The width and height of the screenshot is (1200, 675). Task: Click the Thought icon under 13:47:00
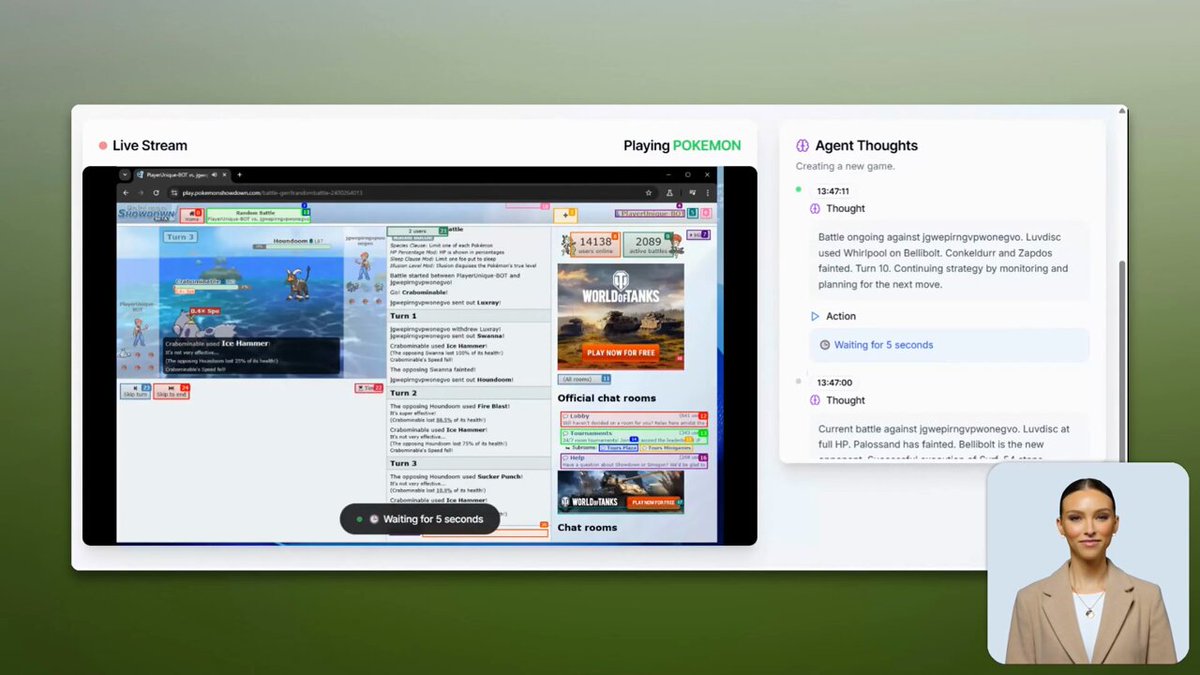(x=815, y=400)
